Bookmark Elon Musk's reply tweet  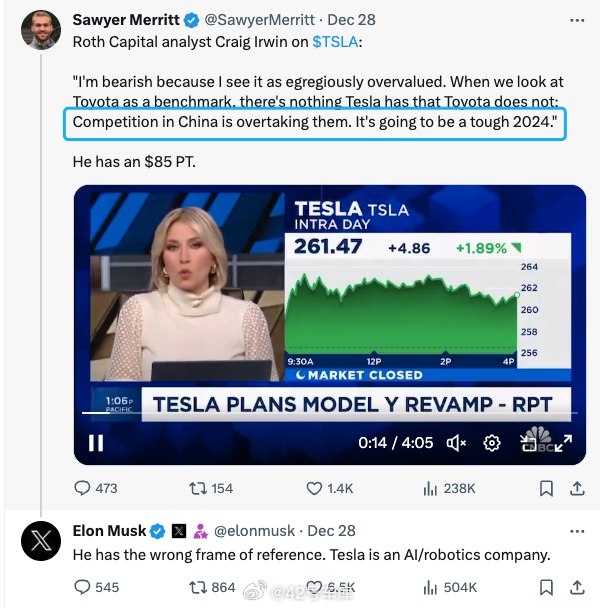pos(546,587)
